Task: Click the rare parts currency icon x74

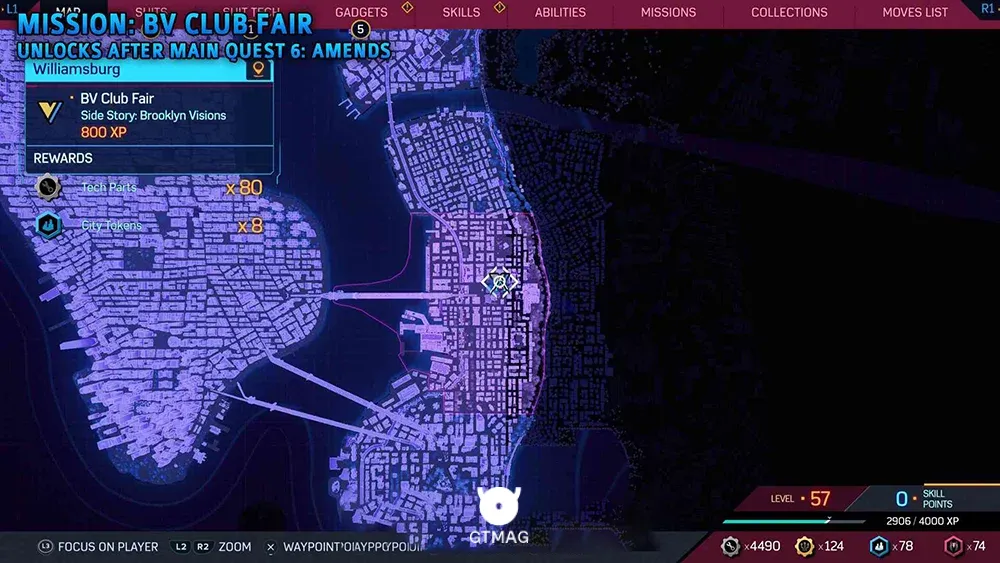Action: tap(953, 546)
